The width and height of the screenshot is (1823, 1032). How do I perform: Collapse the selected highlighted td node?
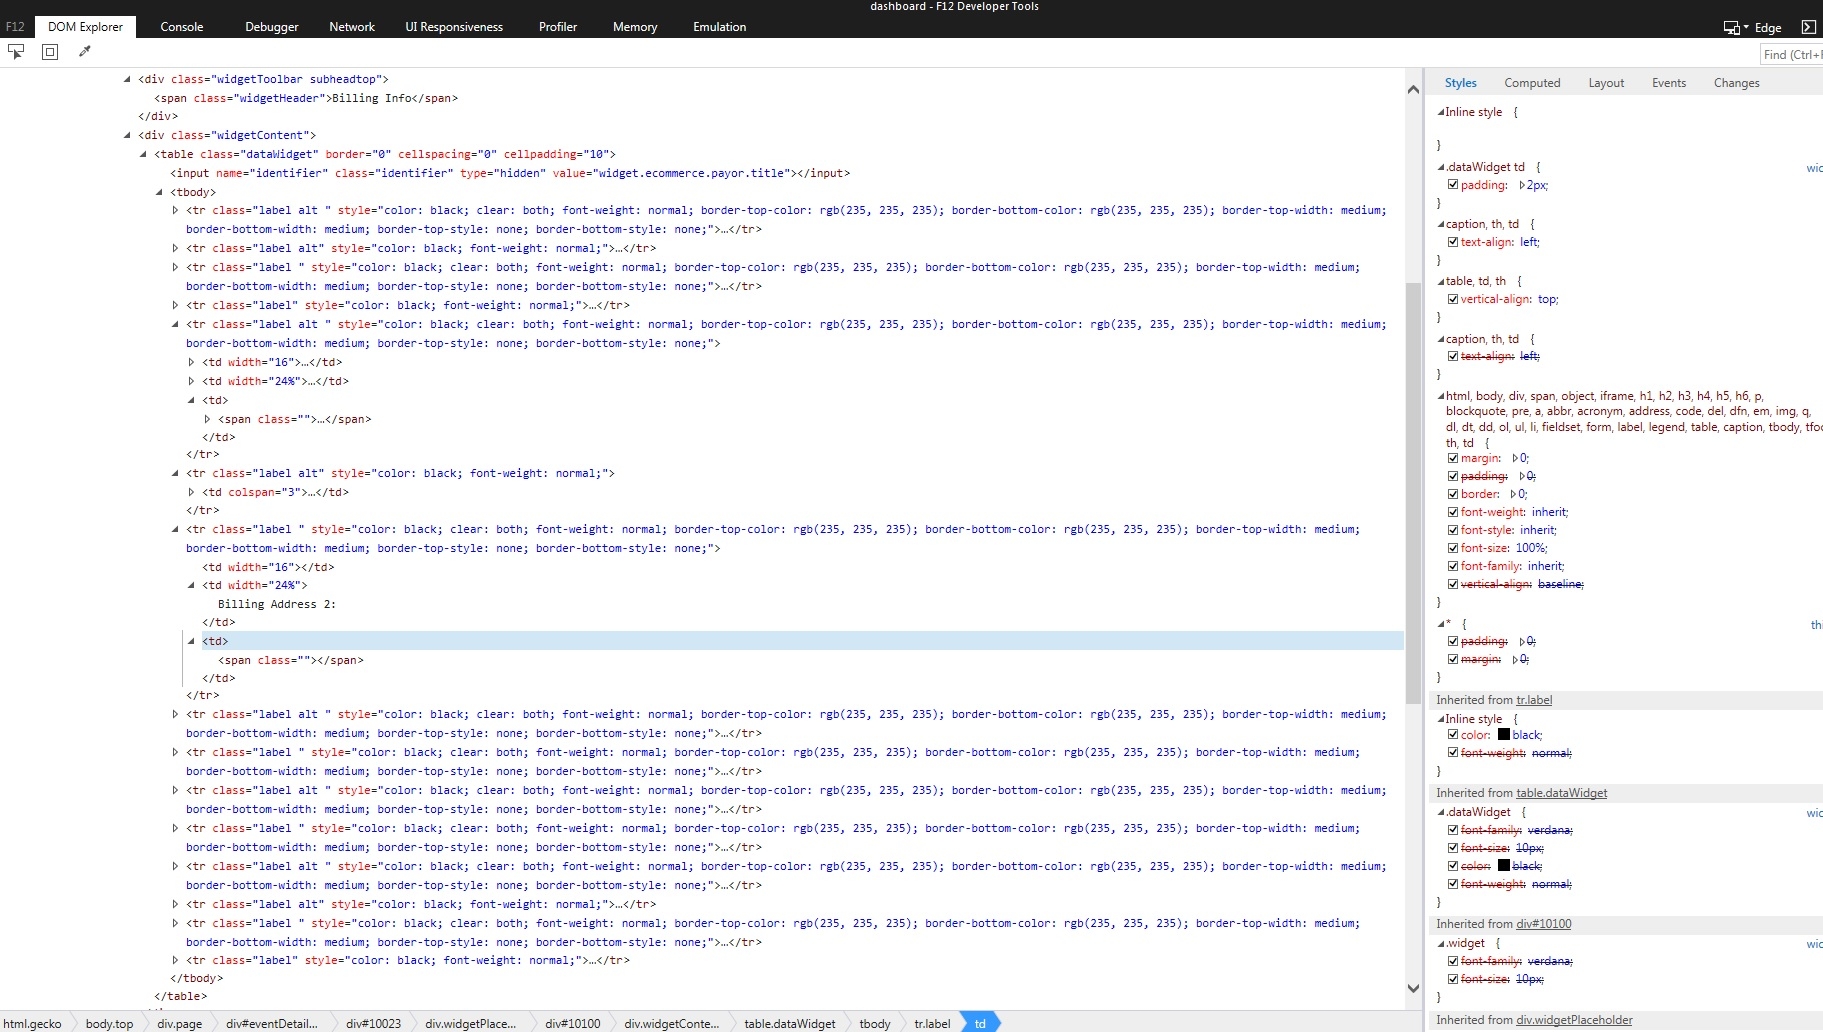click(x=191, y=642)
